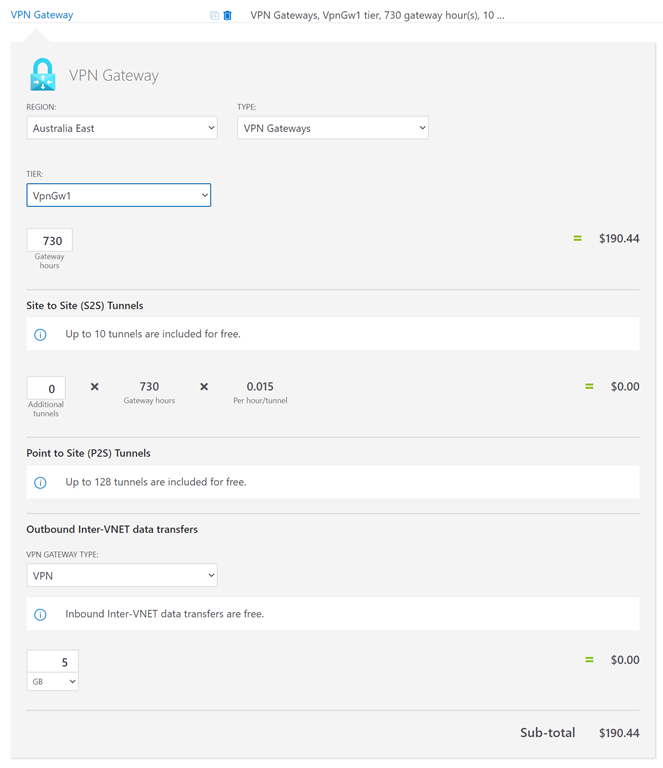Click the summary text VPN Gateways, VpnGw1 tier
Viewport: 663px width, 768px height.
(377, 16)
